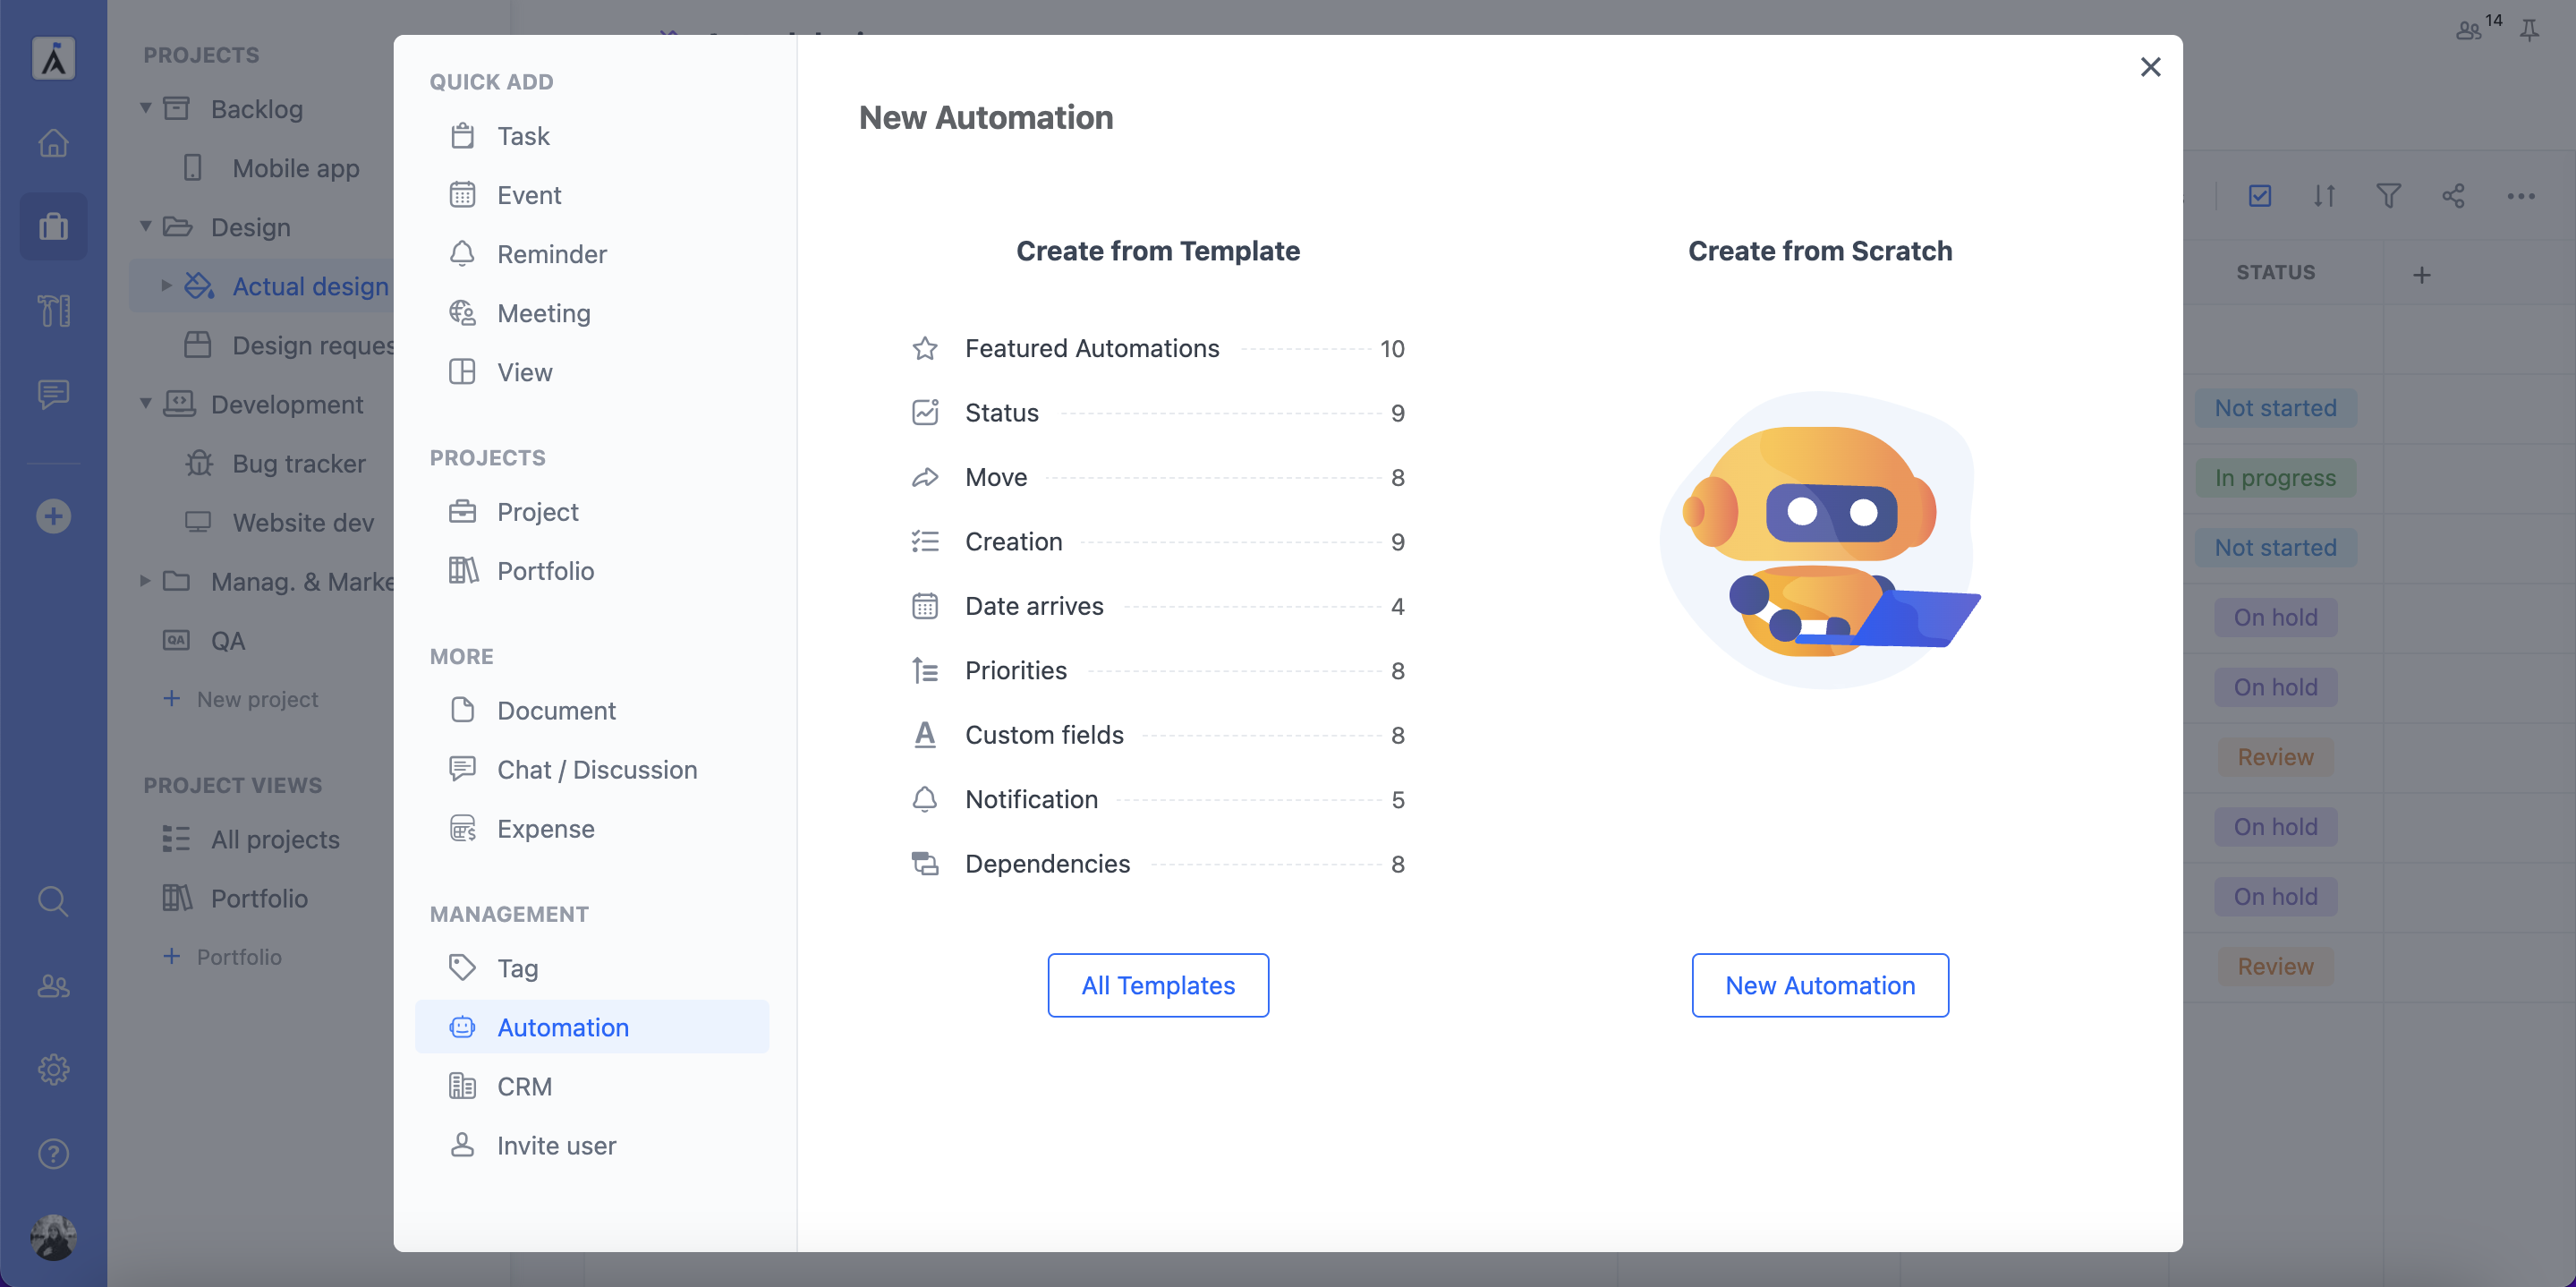This screenshot has height=1287, width=2576.
Task: Select Automation under Management
Action: click(x=592, y=1027)
